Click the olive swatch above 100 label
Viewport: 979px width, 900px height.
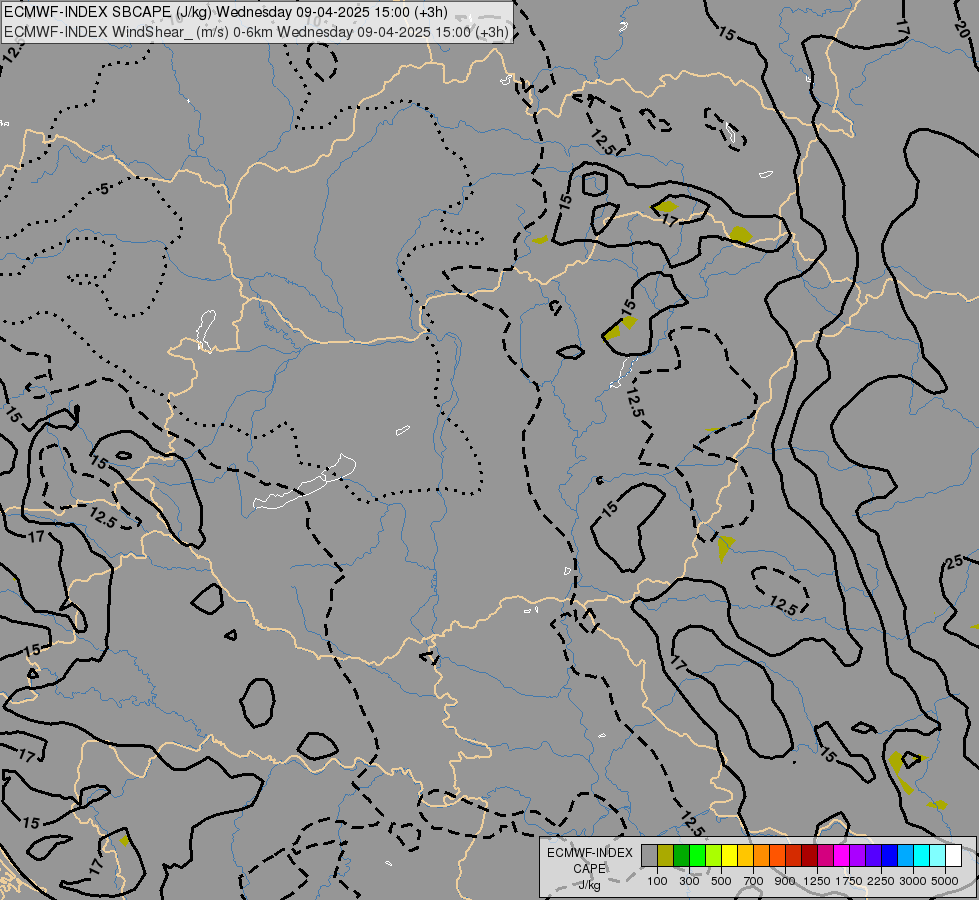point(666,855)
